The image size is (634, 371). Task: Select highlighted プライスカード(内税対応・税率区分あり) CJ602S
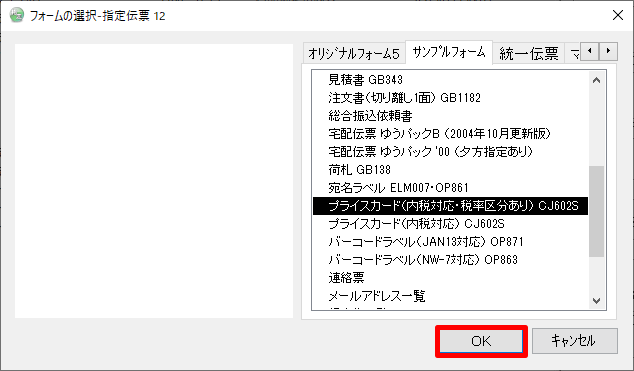tap(450, 206)
